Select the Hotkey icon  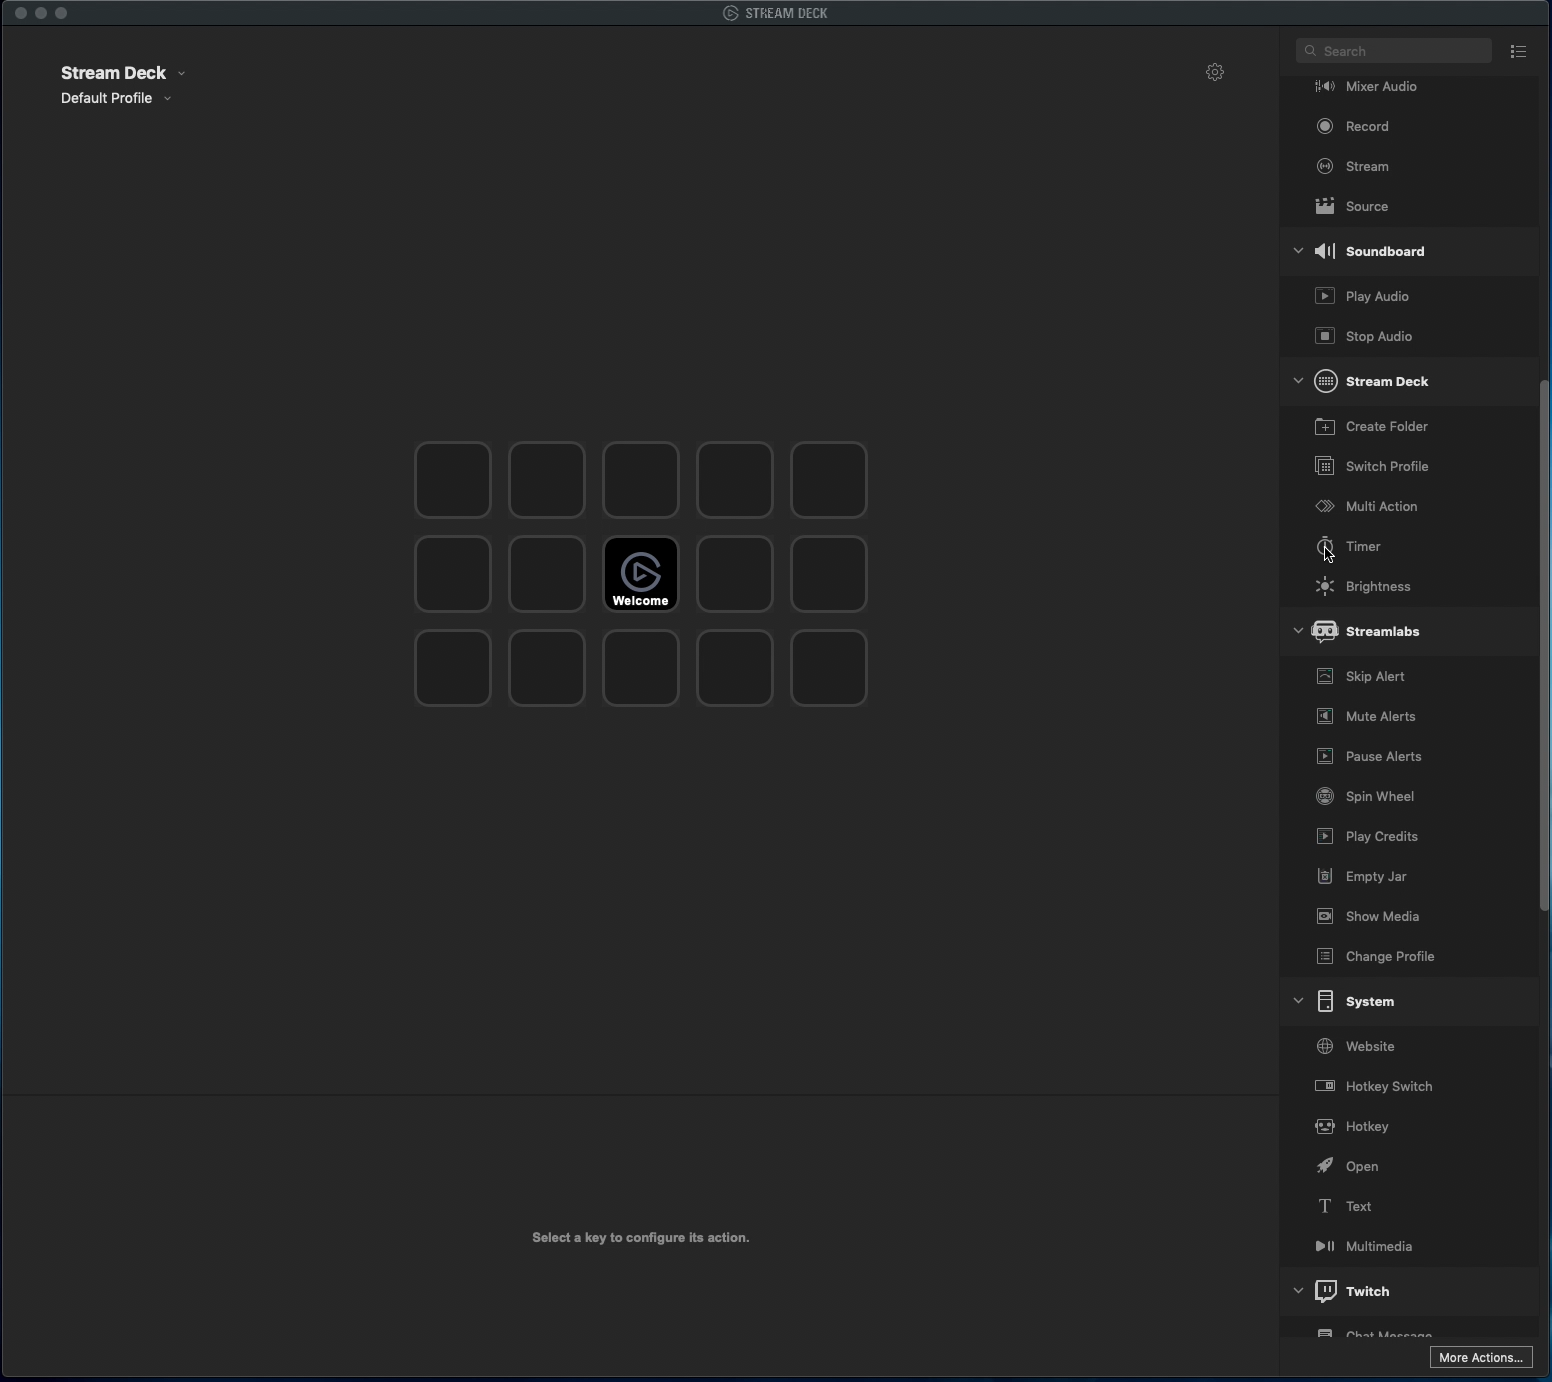tap(1325, 1126)
